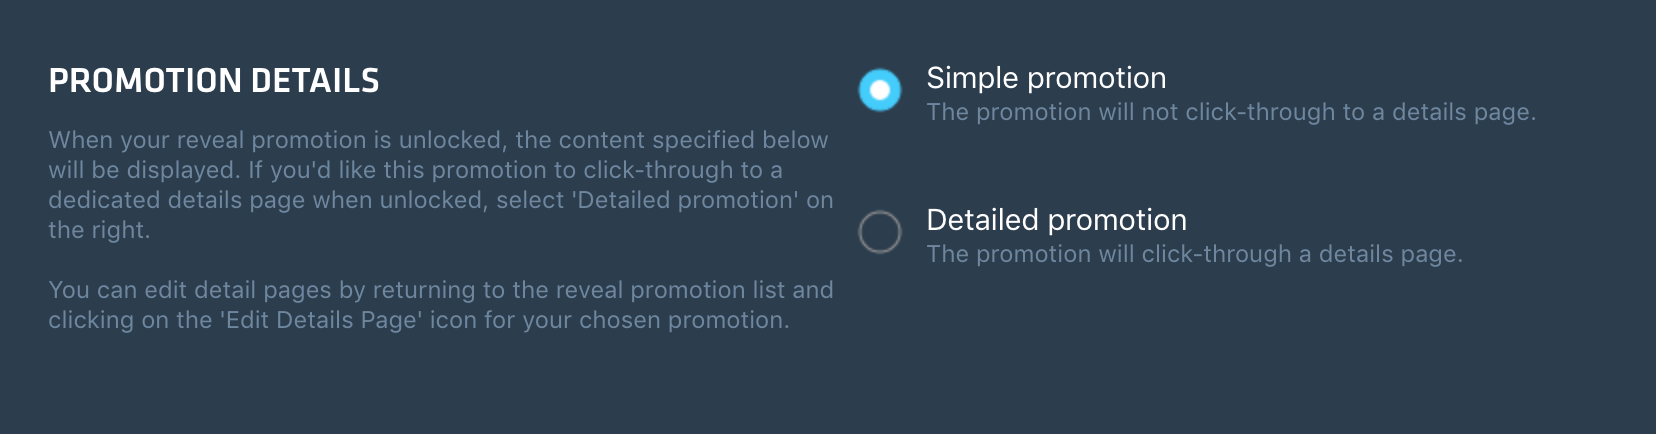Click the "Simple promotion" option label
This screenshot has height=434, width=1656.
tap(1046, 78)
